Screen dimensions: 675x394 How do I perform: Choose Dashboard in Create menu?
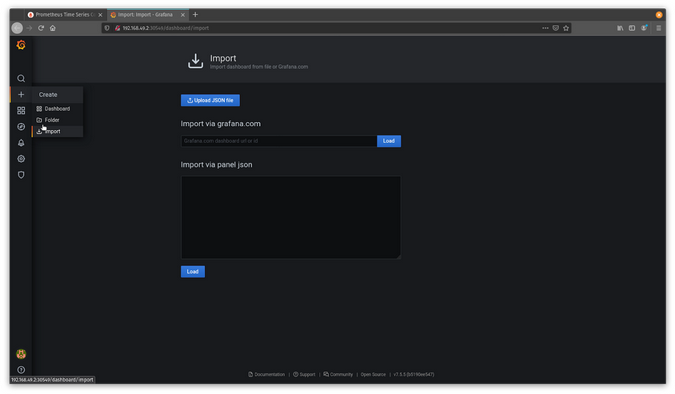click(57, 109)
